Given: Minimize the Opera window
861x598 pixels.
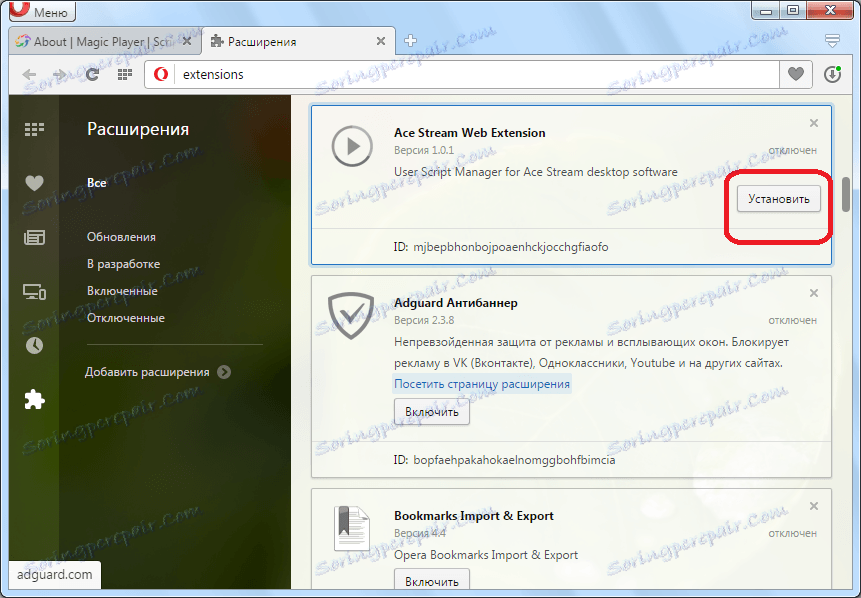Looking at the screenshot, I should 767,10.
